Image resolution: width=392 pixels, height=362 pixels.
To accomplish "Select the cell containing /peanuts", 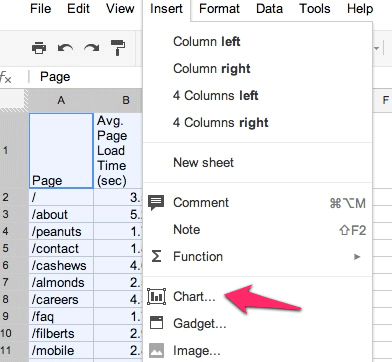I will click(x=61, y=231).
